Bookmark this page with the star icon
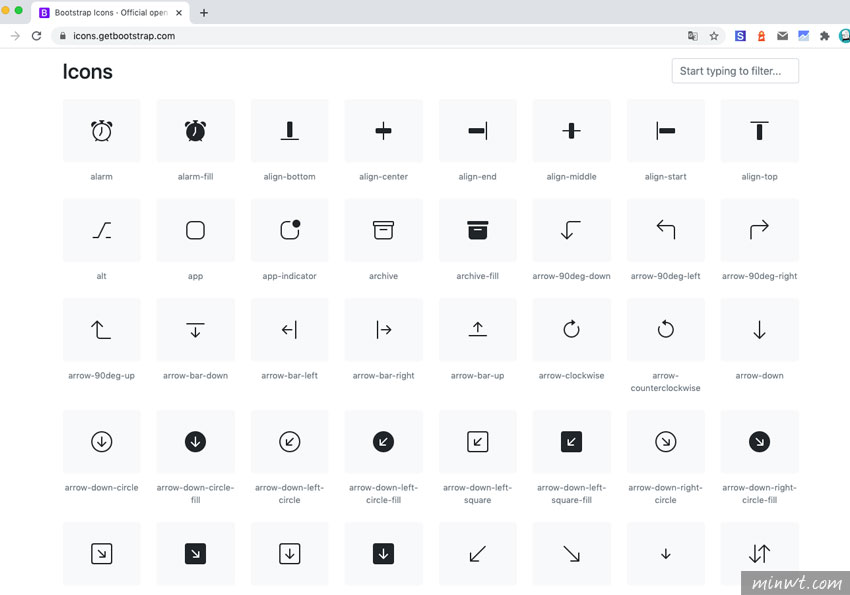Screen dimensions: 850x595 point(714,36)
